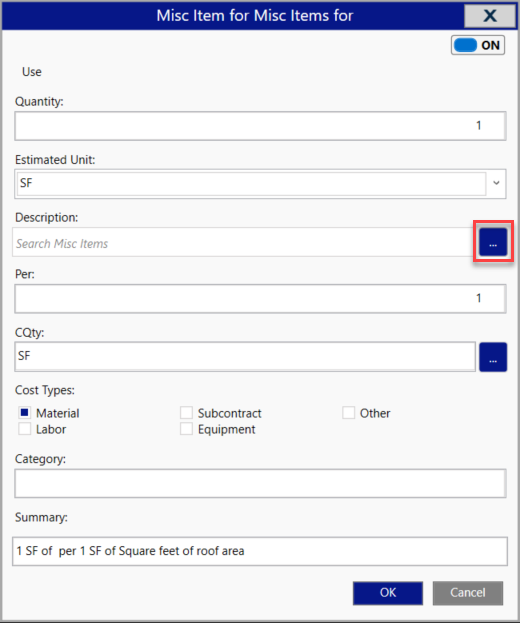Expand the Estimated Unit dropdown arrow

pos(496,183)
